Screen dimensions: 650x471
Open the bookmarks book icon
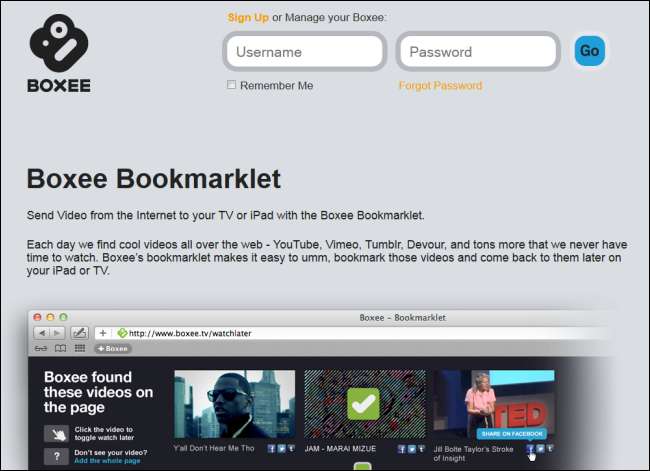point(61,348)
